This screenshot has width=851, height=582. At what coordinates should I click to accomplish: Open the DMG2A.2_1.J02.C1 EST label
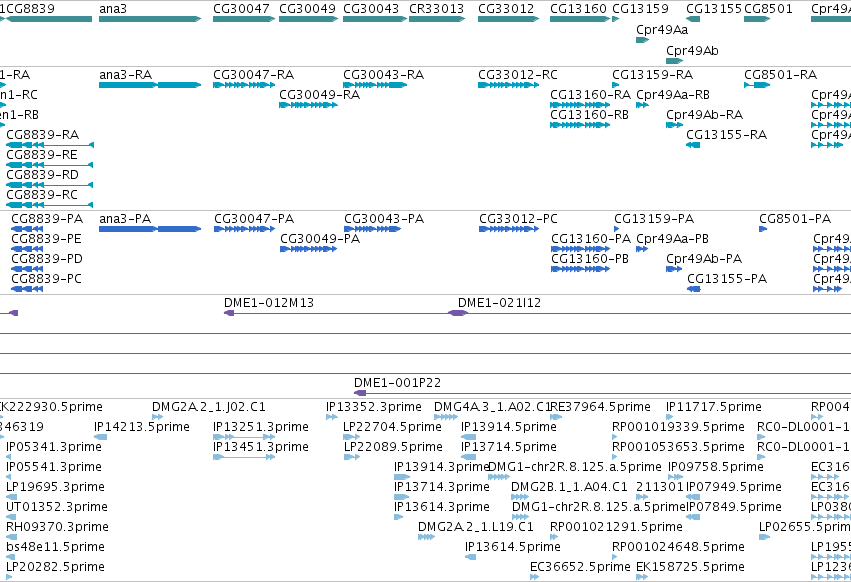tap(209, 407)
